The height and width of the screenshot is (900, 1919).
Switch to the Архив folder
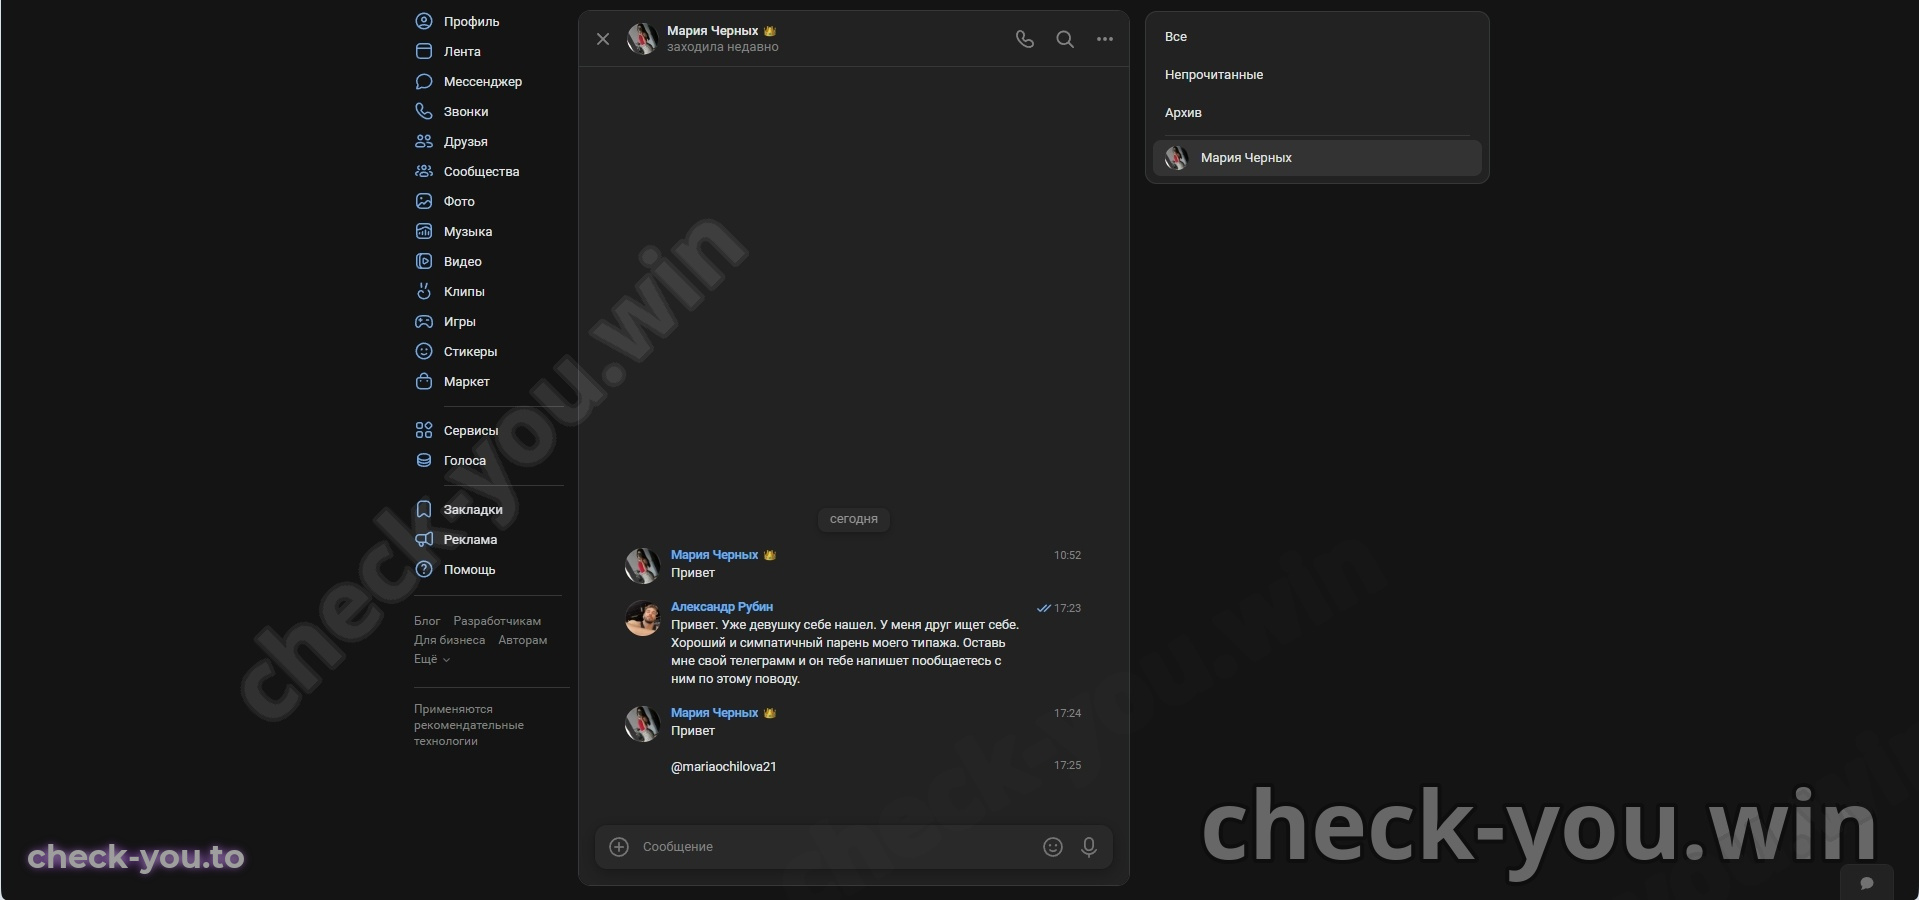pos(1183,112)
